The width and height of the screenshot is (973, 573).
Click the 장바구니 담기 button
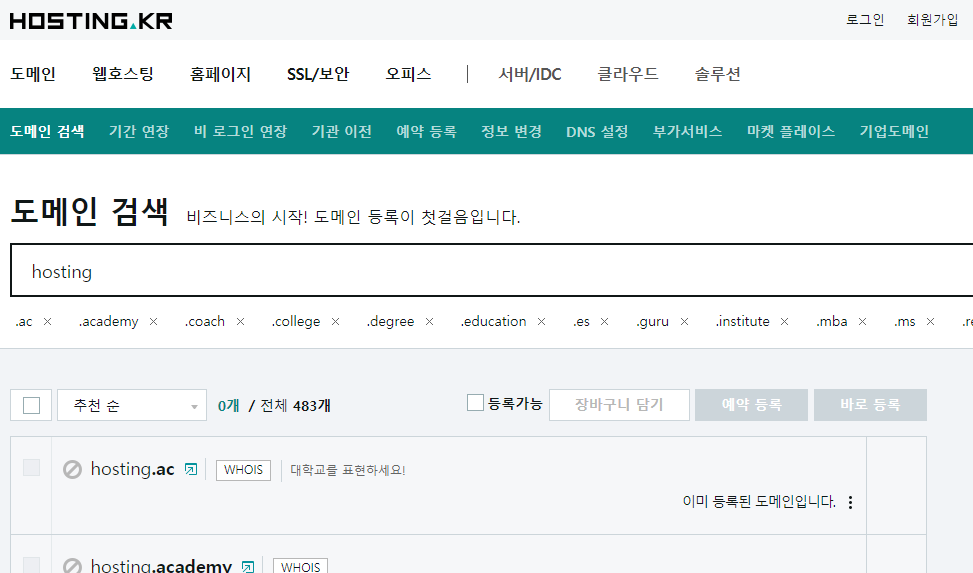click(619, 405)
